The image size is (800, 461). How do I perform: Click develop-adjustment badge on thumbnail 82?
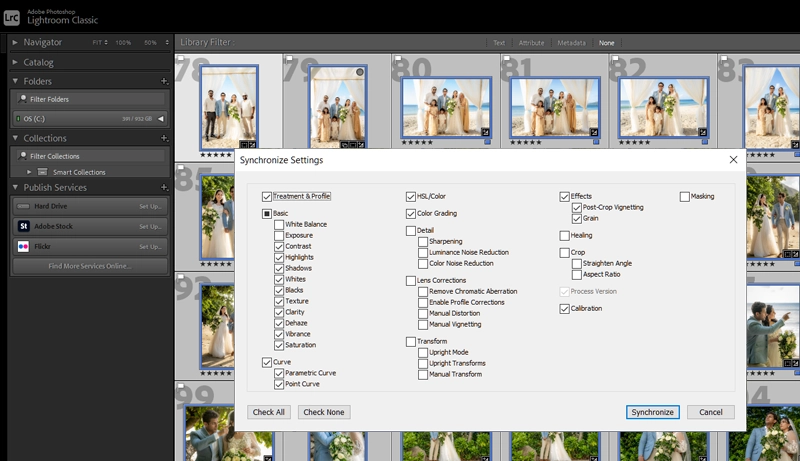(x=703, y=132)
